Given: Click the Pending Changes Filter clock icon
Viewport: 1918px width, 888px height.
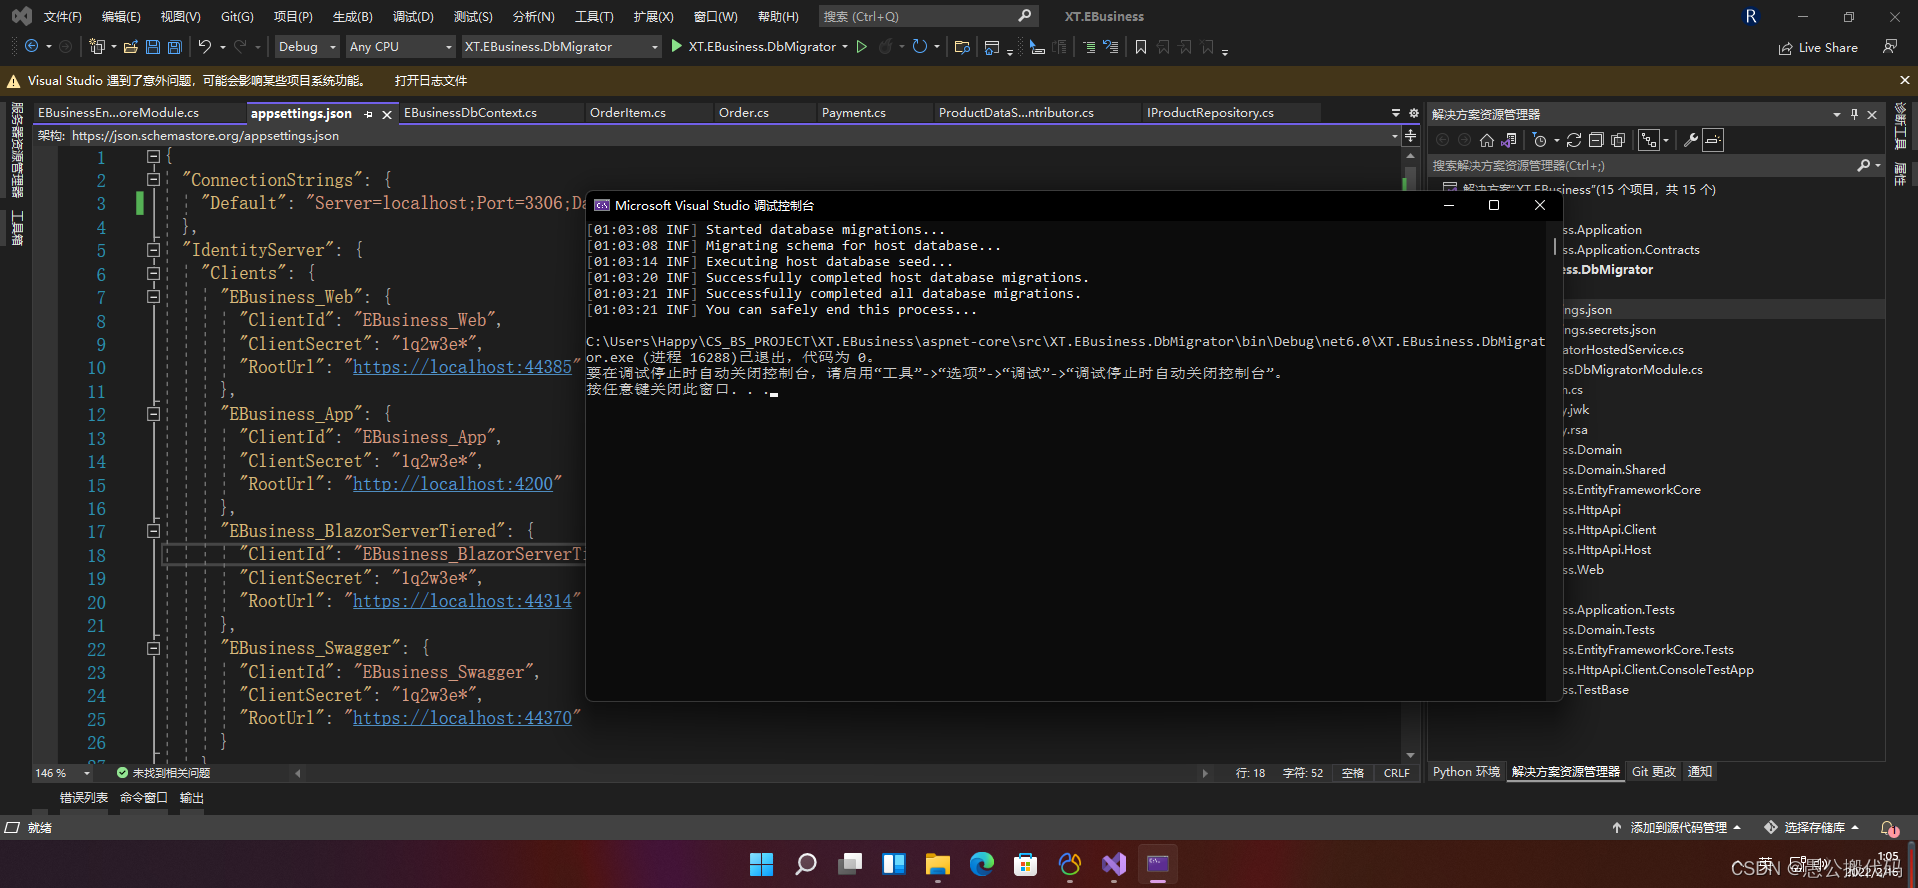Looking at the screenshot, I should click(x=1540, y=140).
